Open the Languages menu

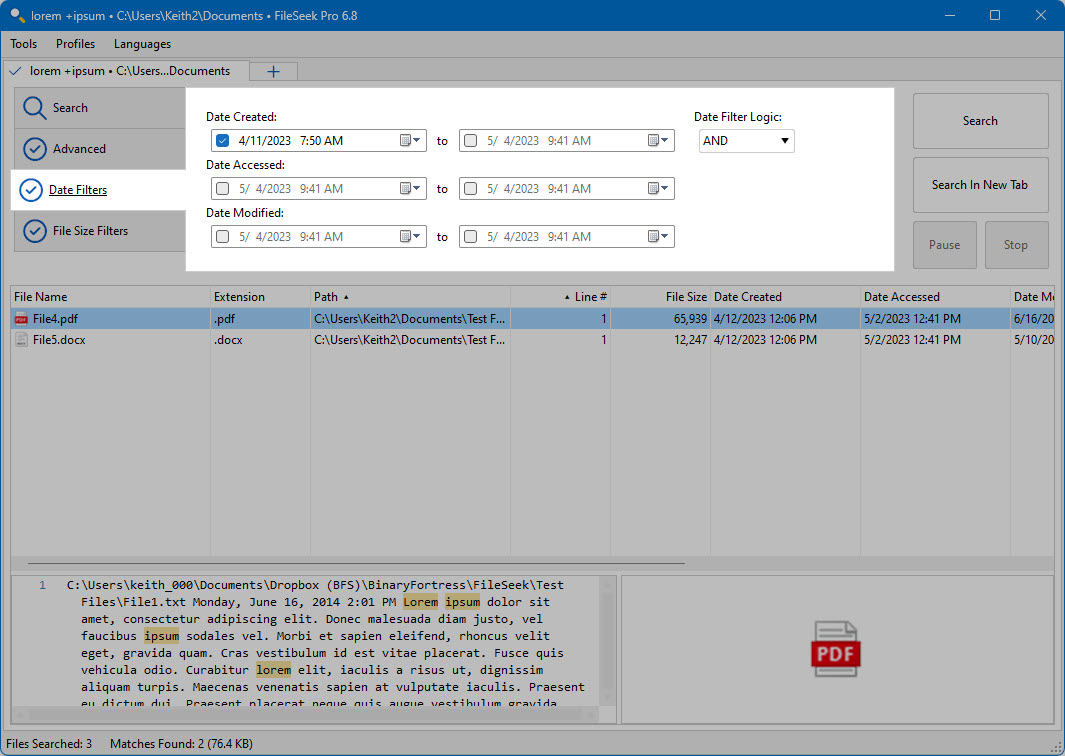pyautogui.click(x=142, y=43)
